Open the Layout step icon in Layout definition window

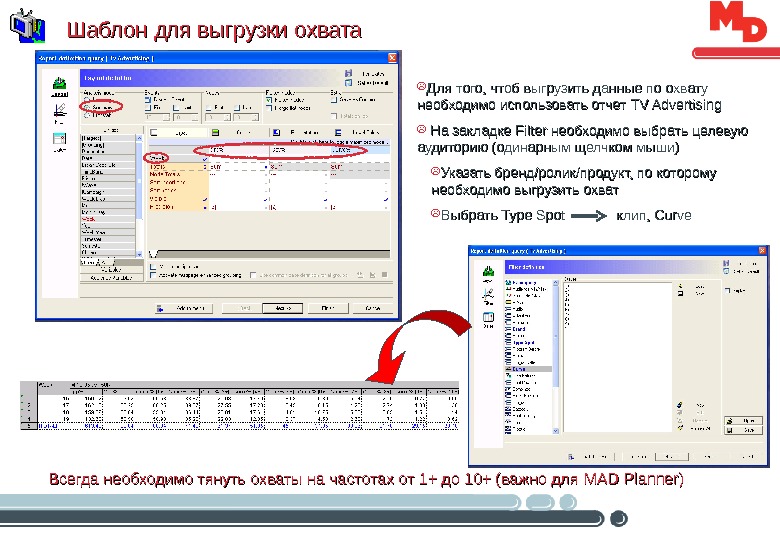[x=60, y=84]
